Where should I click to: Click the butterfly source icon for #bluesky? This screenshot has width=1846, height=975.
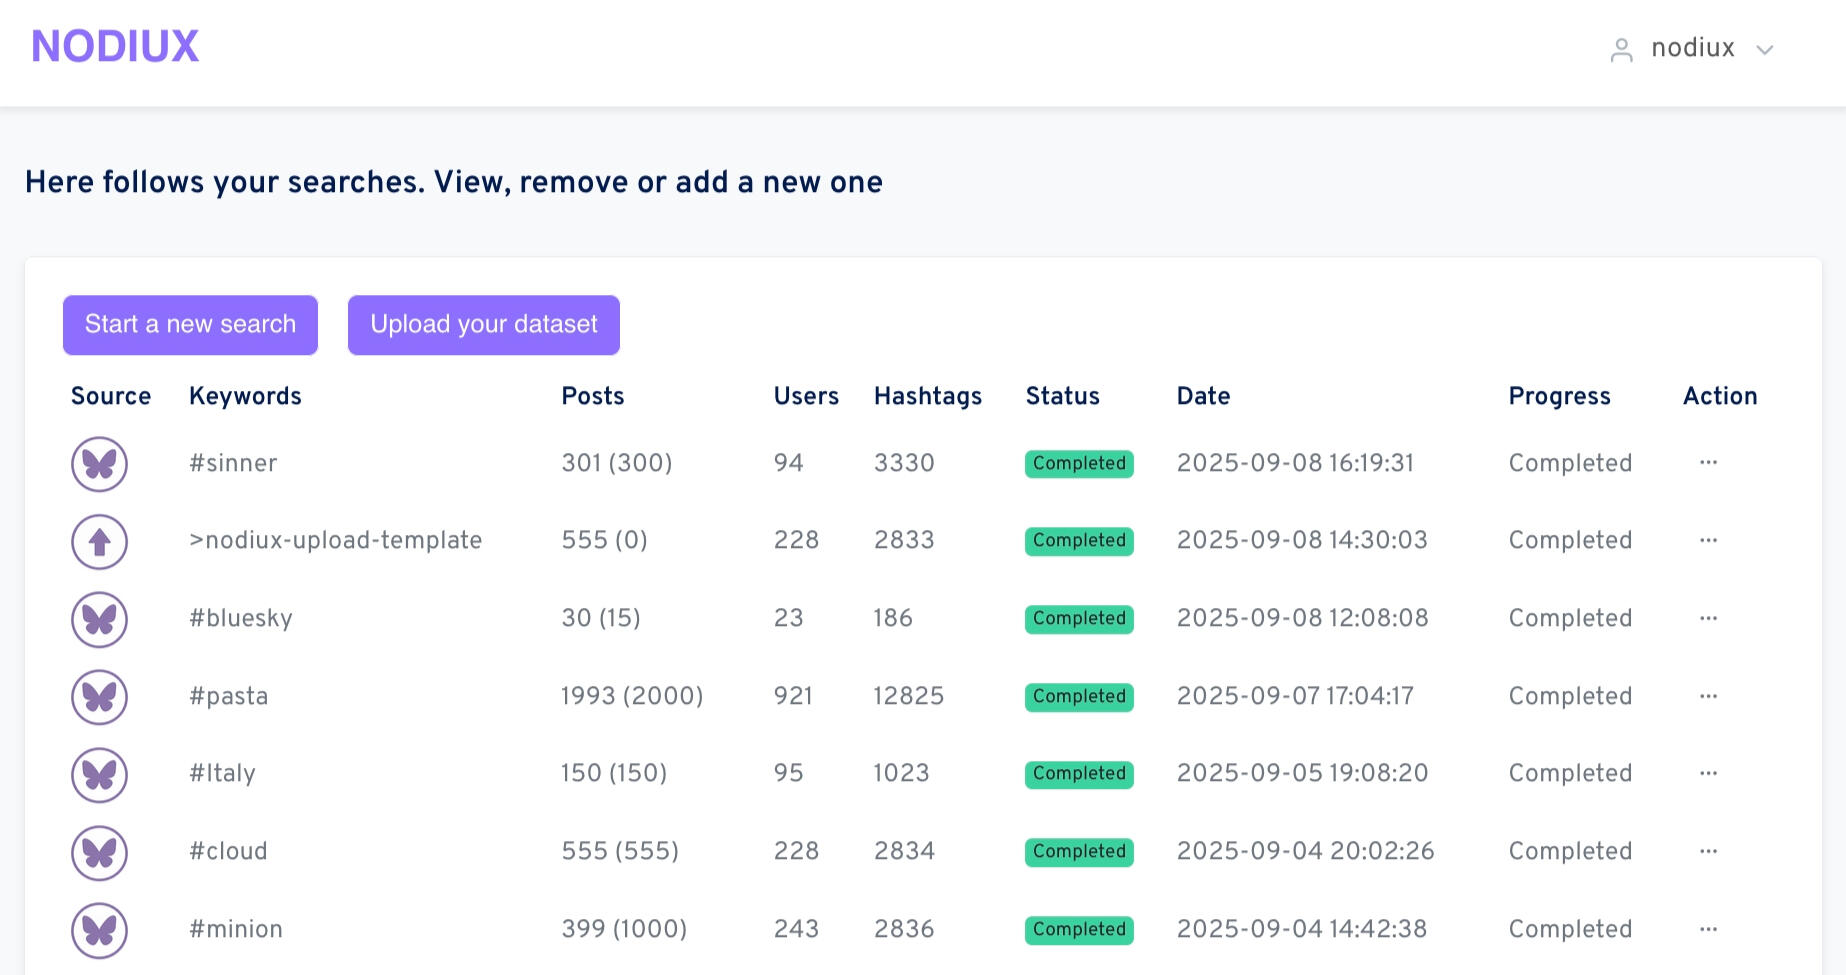pos(99,619)
